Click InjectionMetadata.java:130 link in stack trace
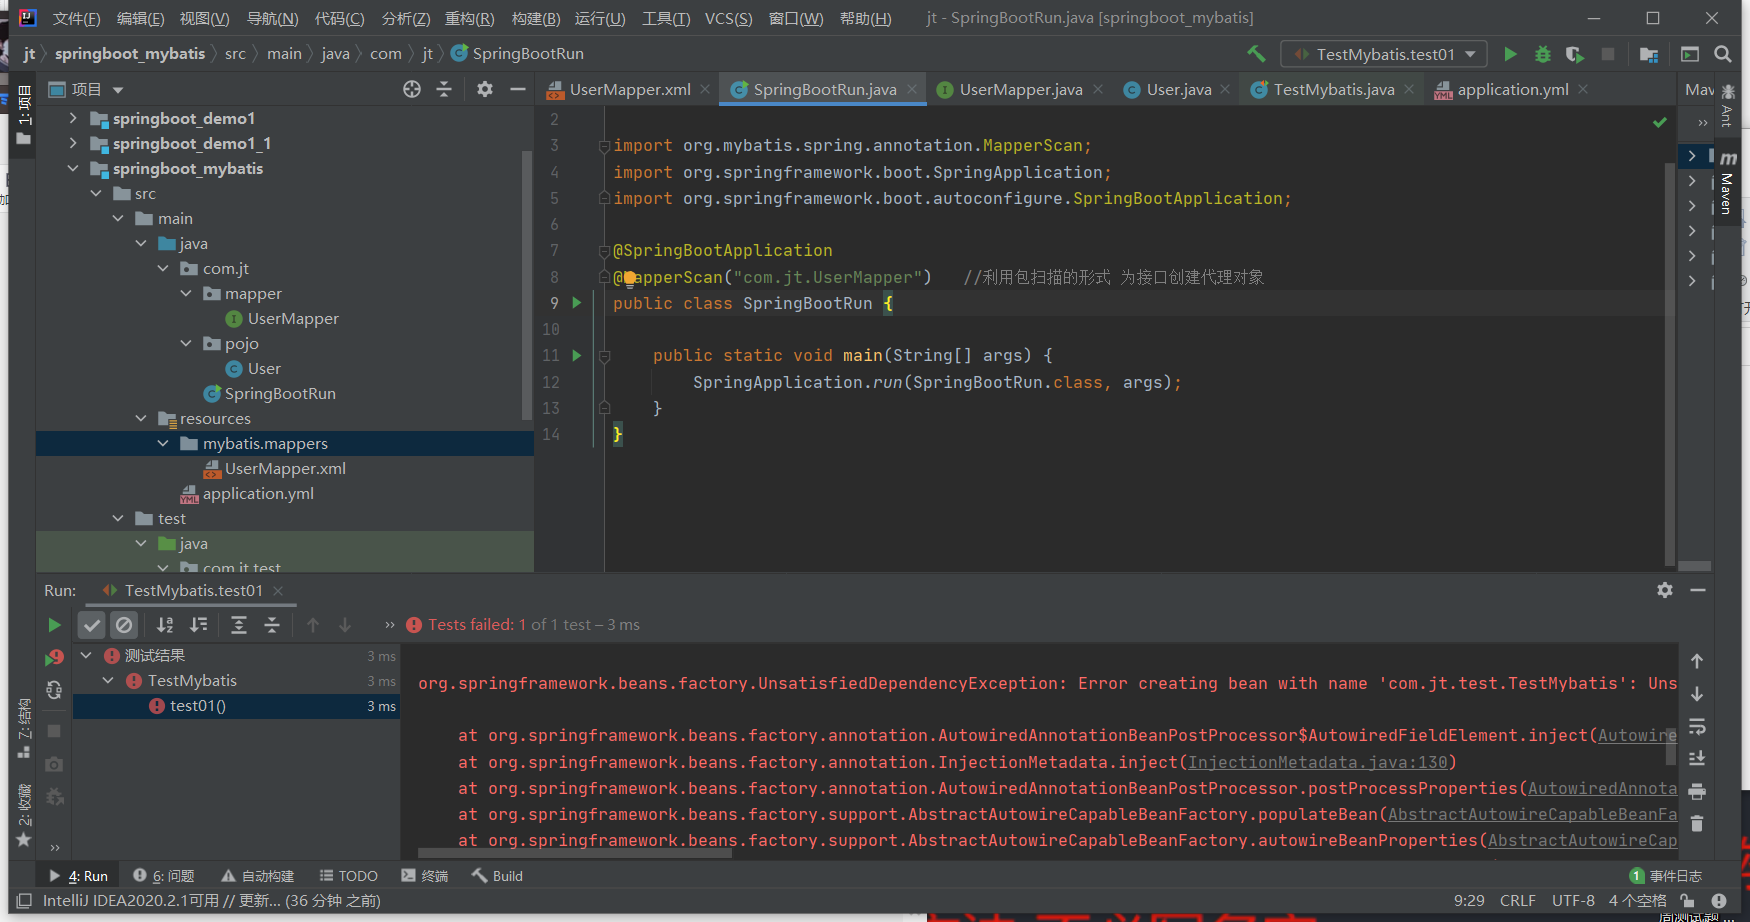Image resolution: width=1750 pixels, height=922 pixels. click(1318, 762)
